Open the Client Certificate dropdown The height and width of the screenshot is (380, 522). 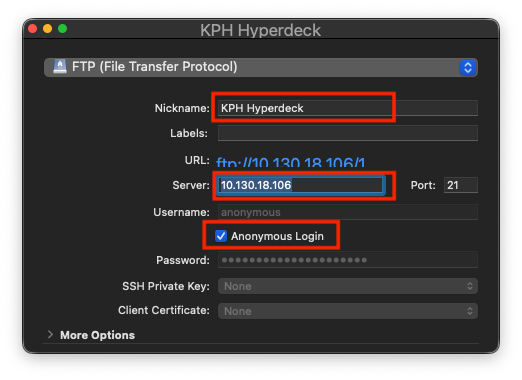[348, 311]
